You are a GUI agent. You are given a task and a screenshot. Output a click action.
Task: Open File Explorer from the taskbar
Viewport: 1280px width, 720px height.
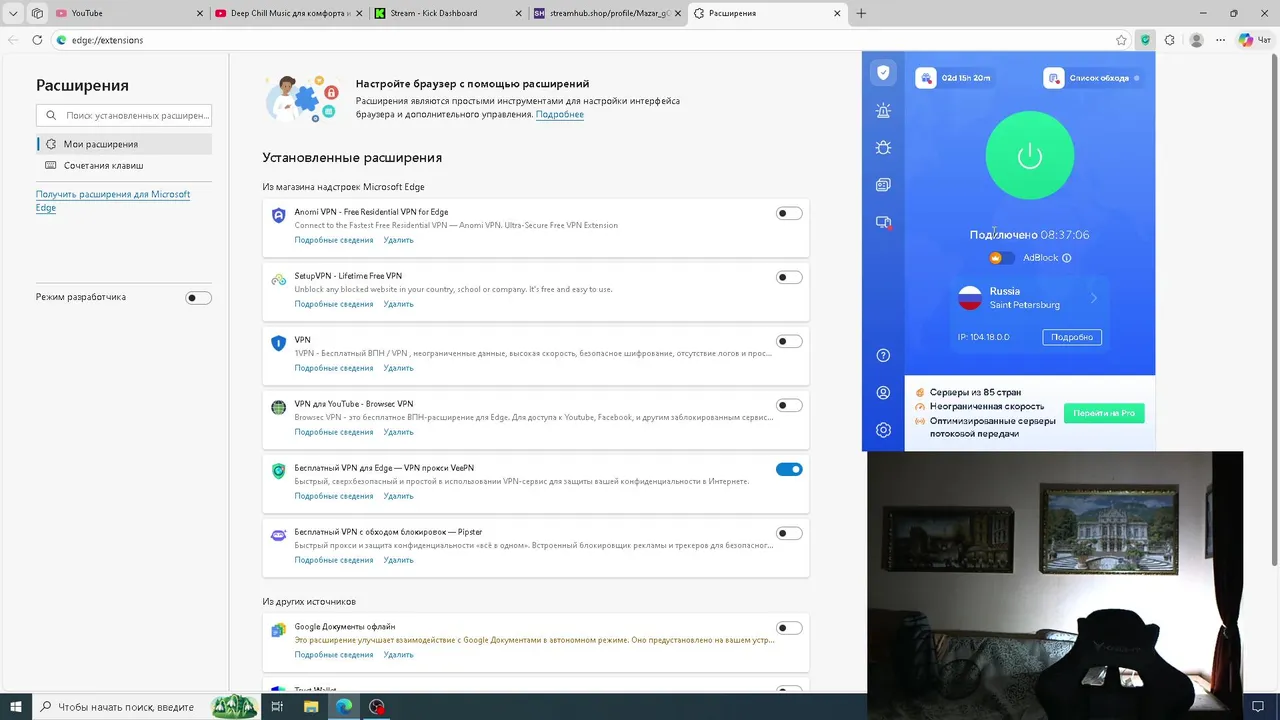click(x=311, y=707)
